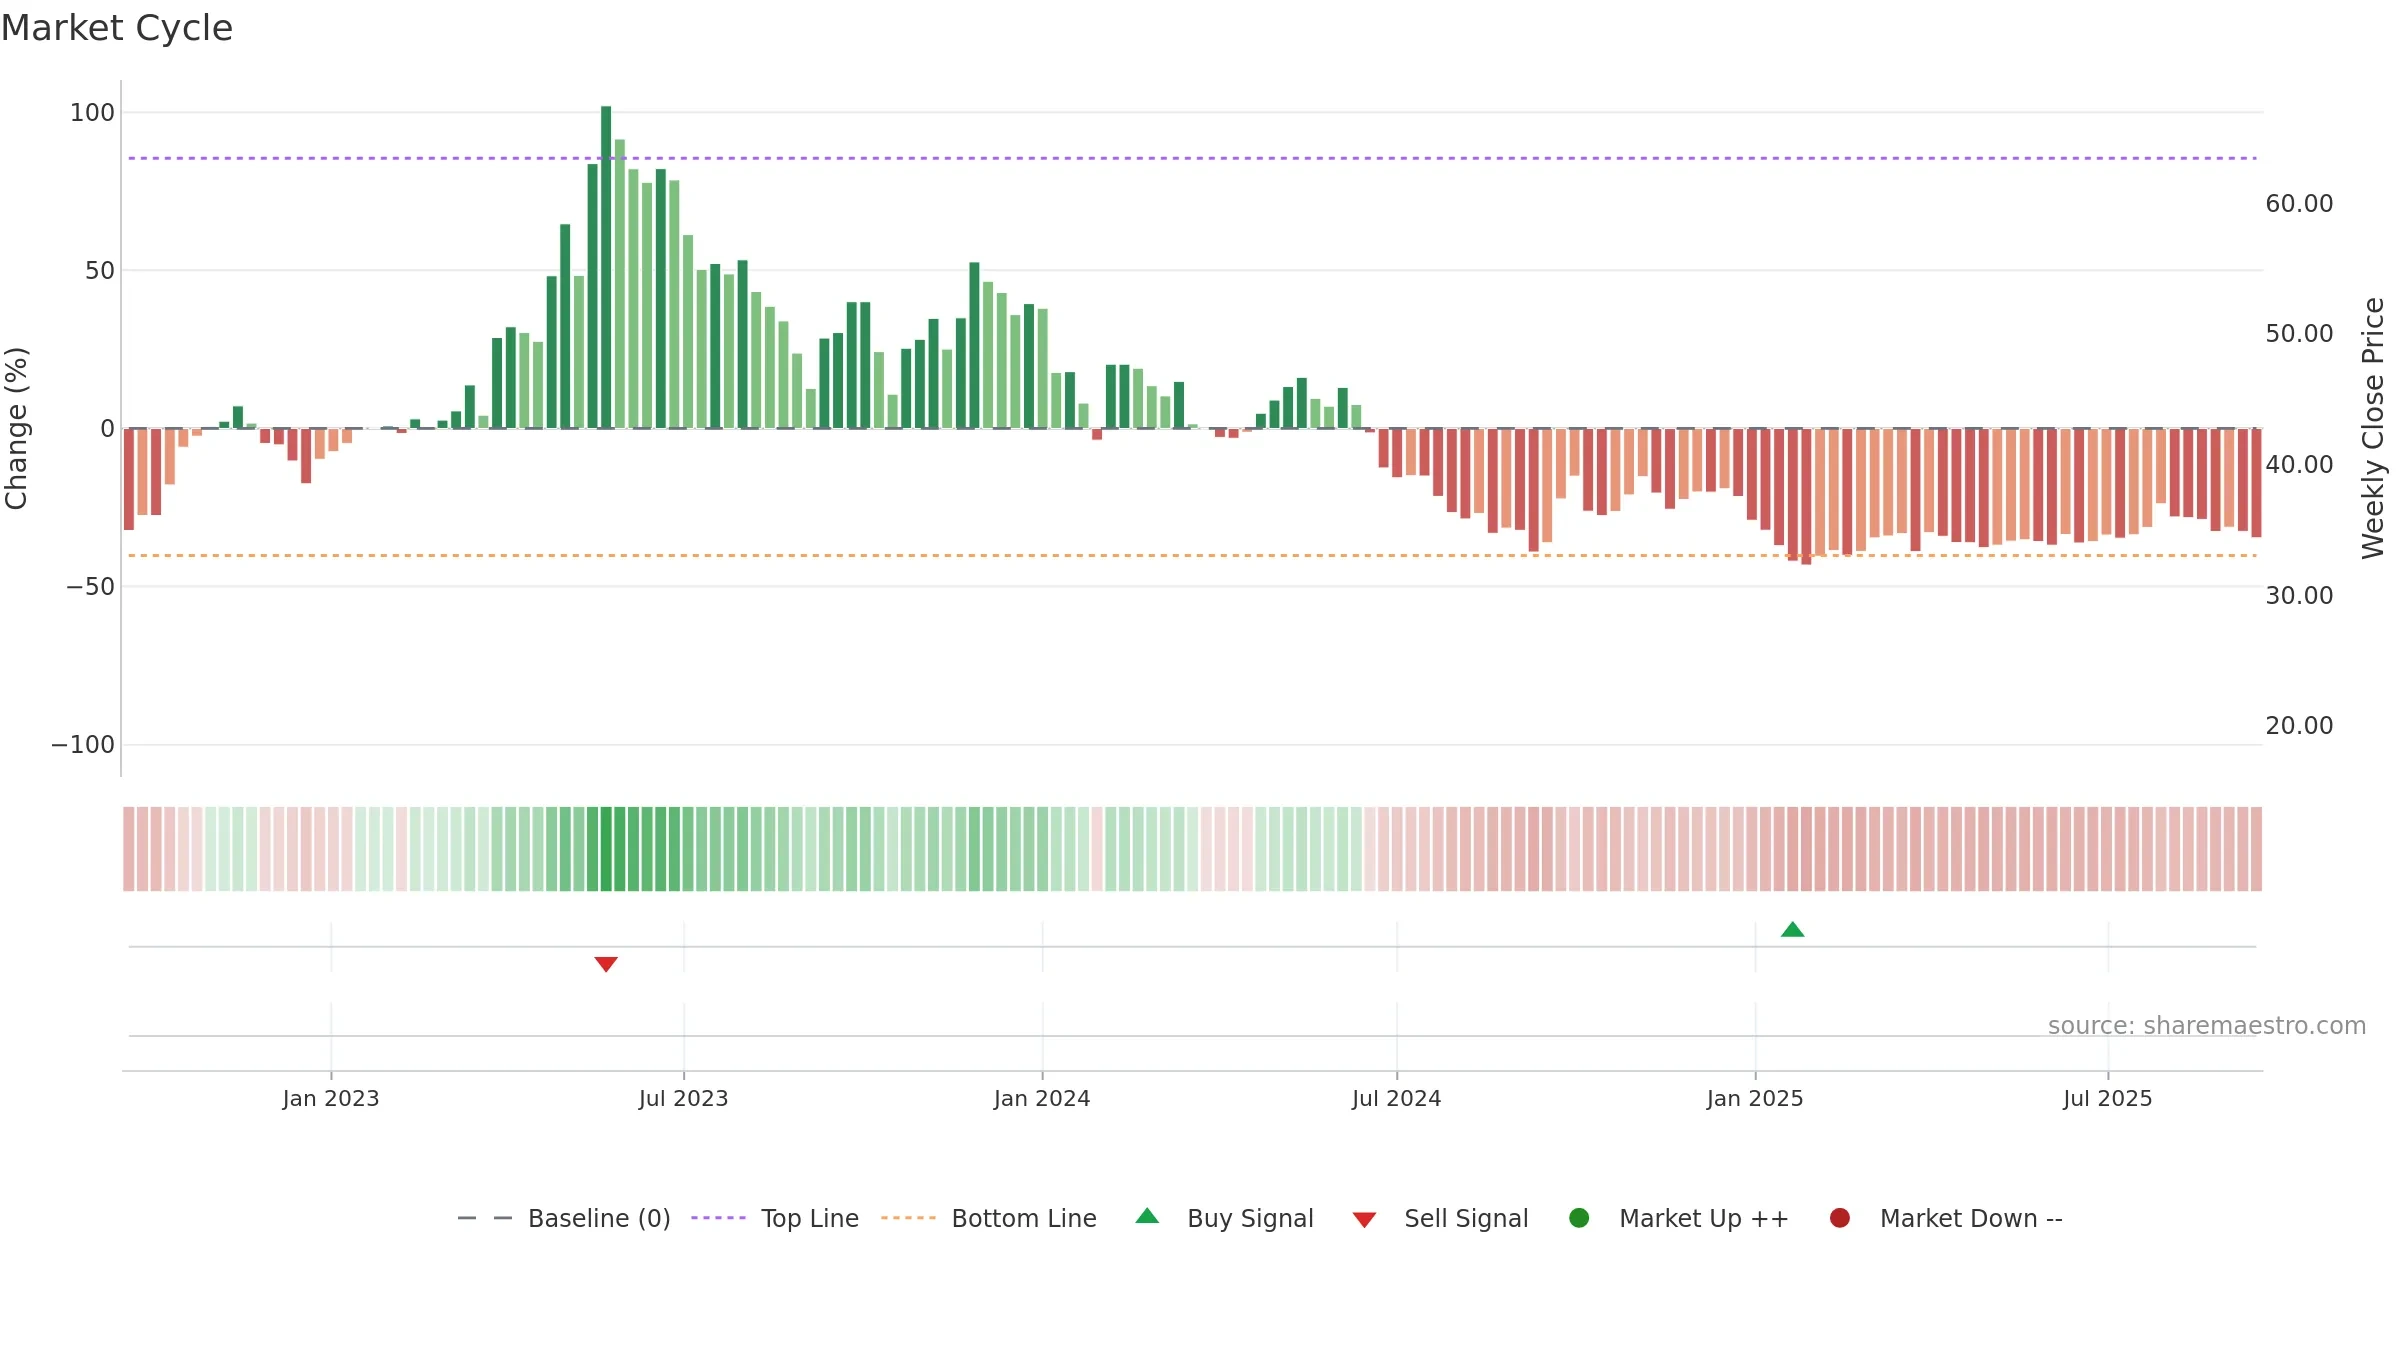This screenshot has height=1350, width=2400.
Task: Click the Change (%) axis title
Action: pos(16,428)
